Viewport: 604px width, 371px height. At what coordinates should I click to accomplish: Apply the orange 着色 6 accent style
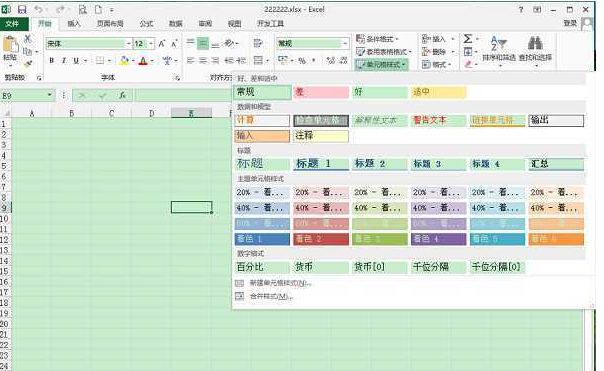coord(556,239)
